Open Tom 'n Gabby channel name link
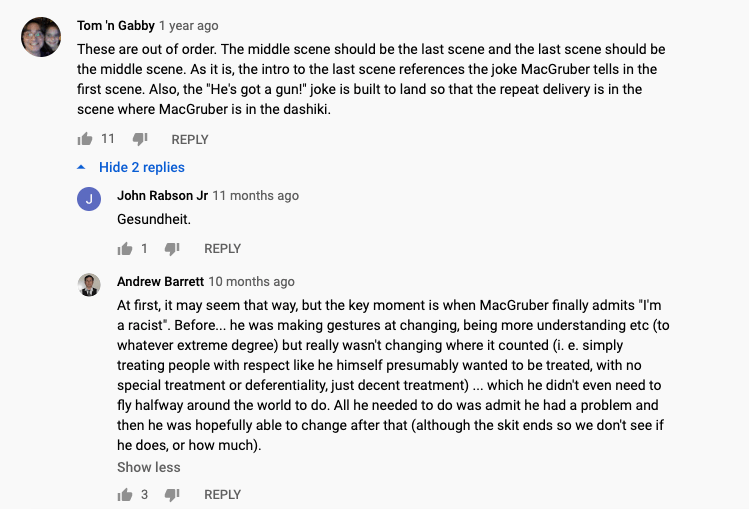 point(113,26)
